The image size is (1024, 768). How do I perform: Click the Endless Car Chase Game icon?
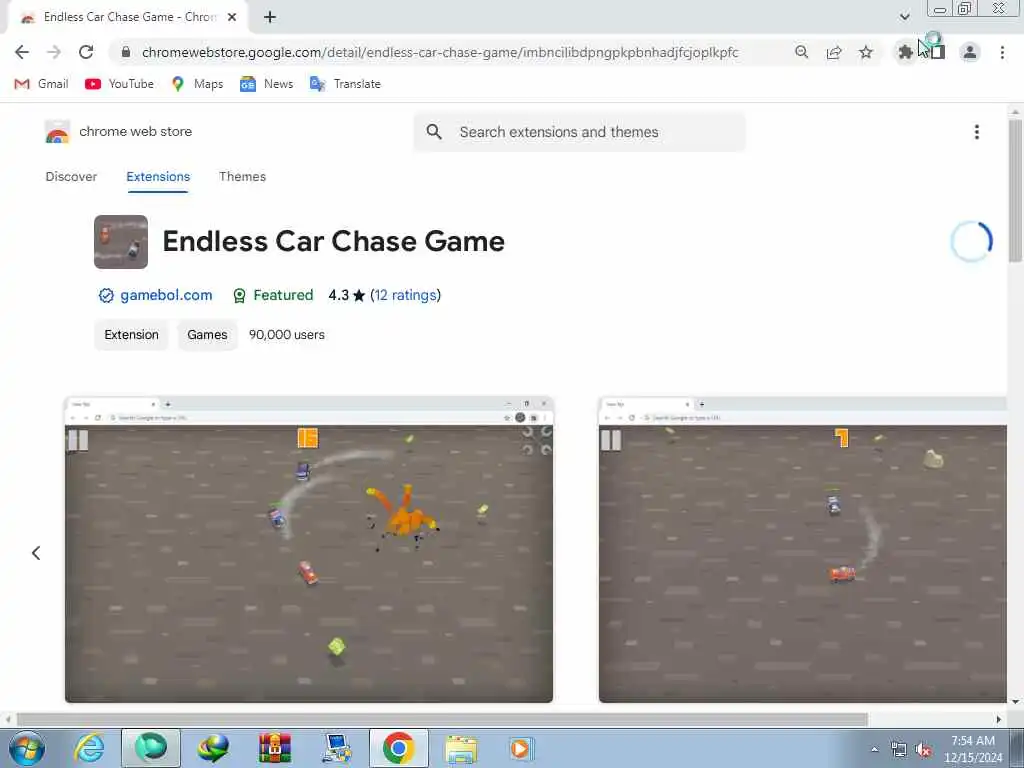pos(121,242)
